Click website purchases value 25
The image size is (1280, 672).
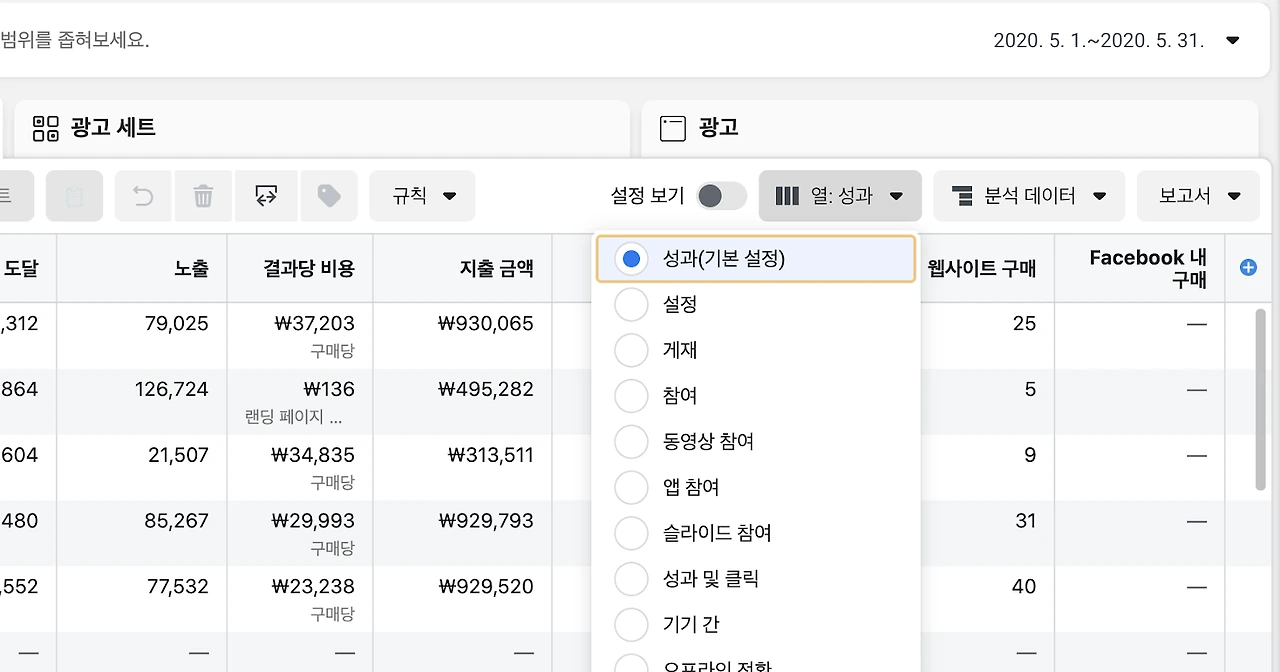click(1024, 324)
